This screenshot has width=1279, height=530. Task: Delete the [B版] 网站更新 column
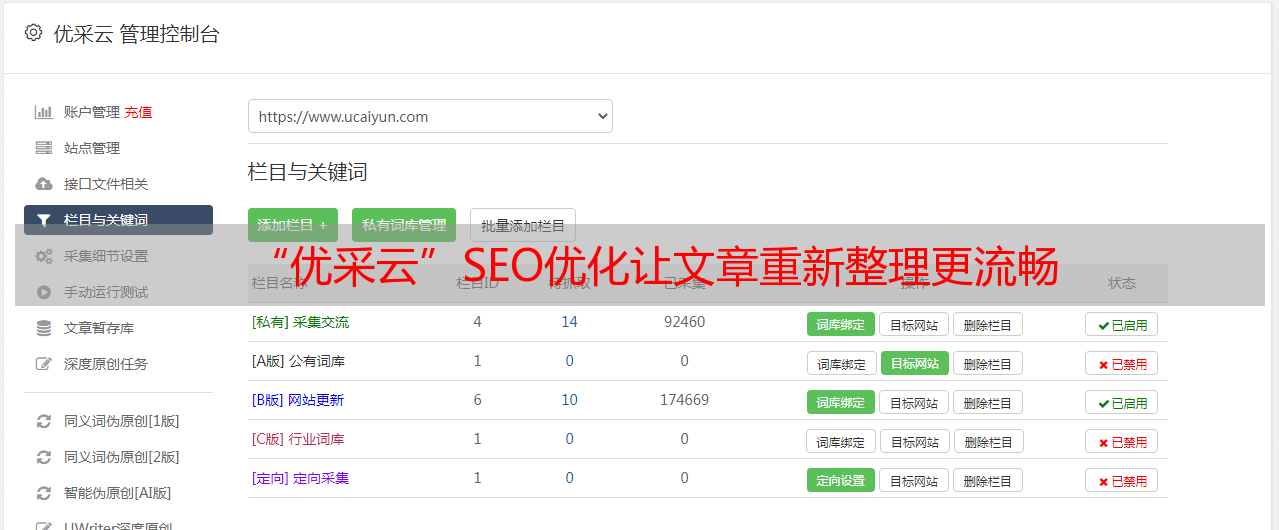(x=988, y=402)
